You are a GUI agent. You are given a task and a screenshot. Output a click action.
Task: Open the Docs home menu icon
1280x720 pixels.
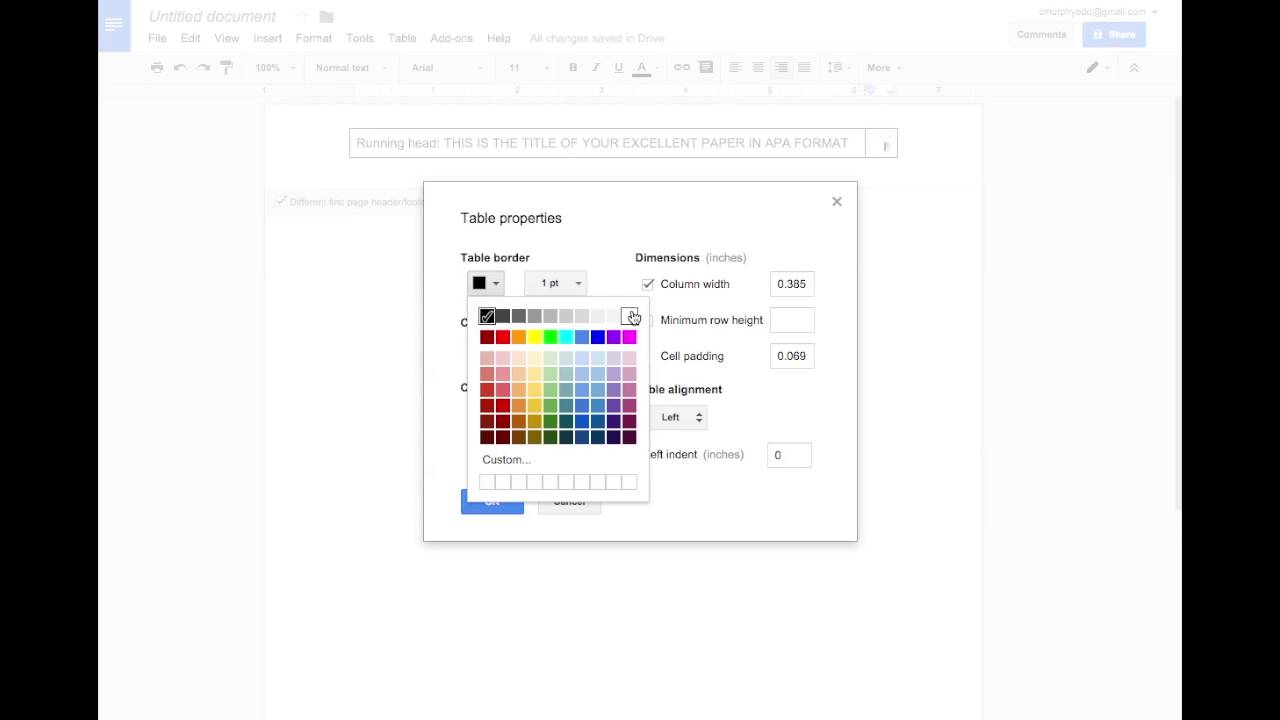click(x=114, y=25)
